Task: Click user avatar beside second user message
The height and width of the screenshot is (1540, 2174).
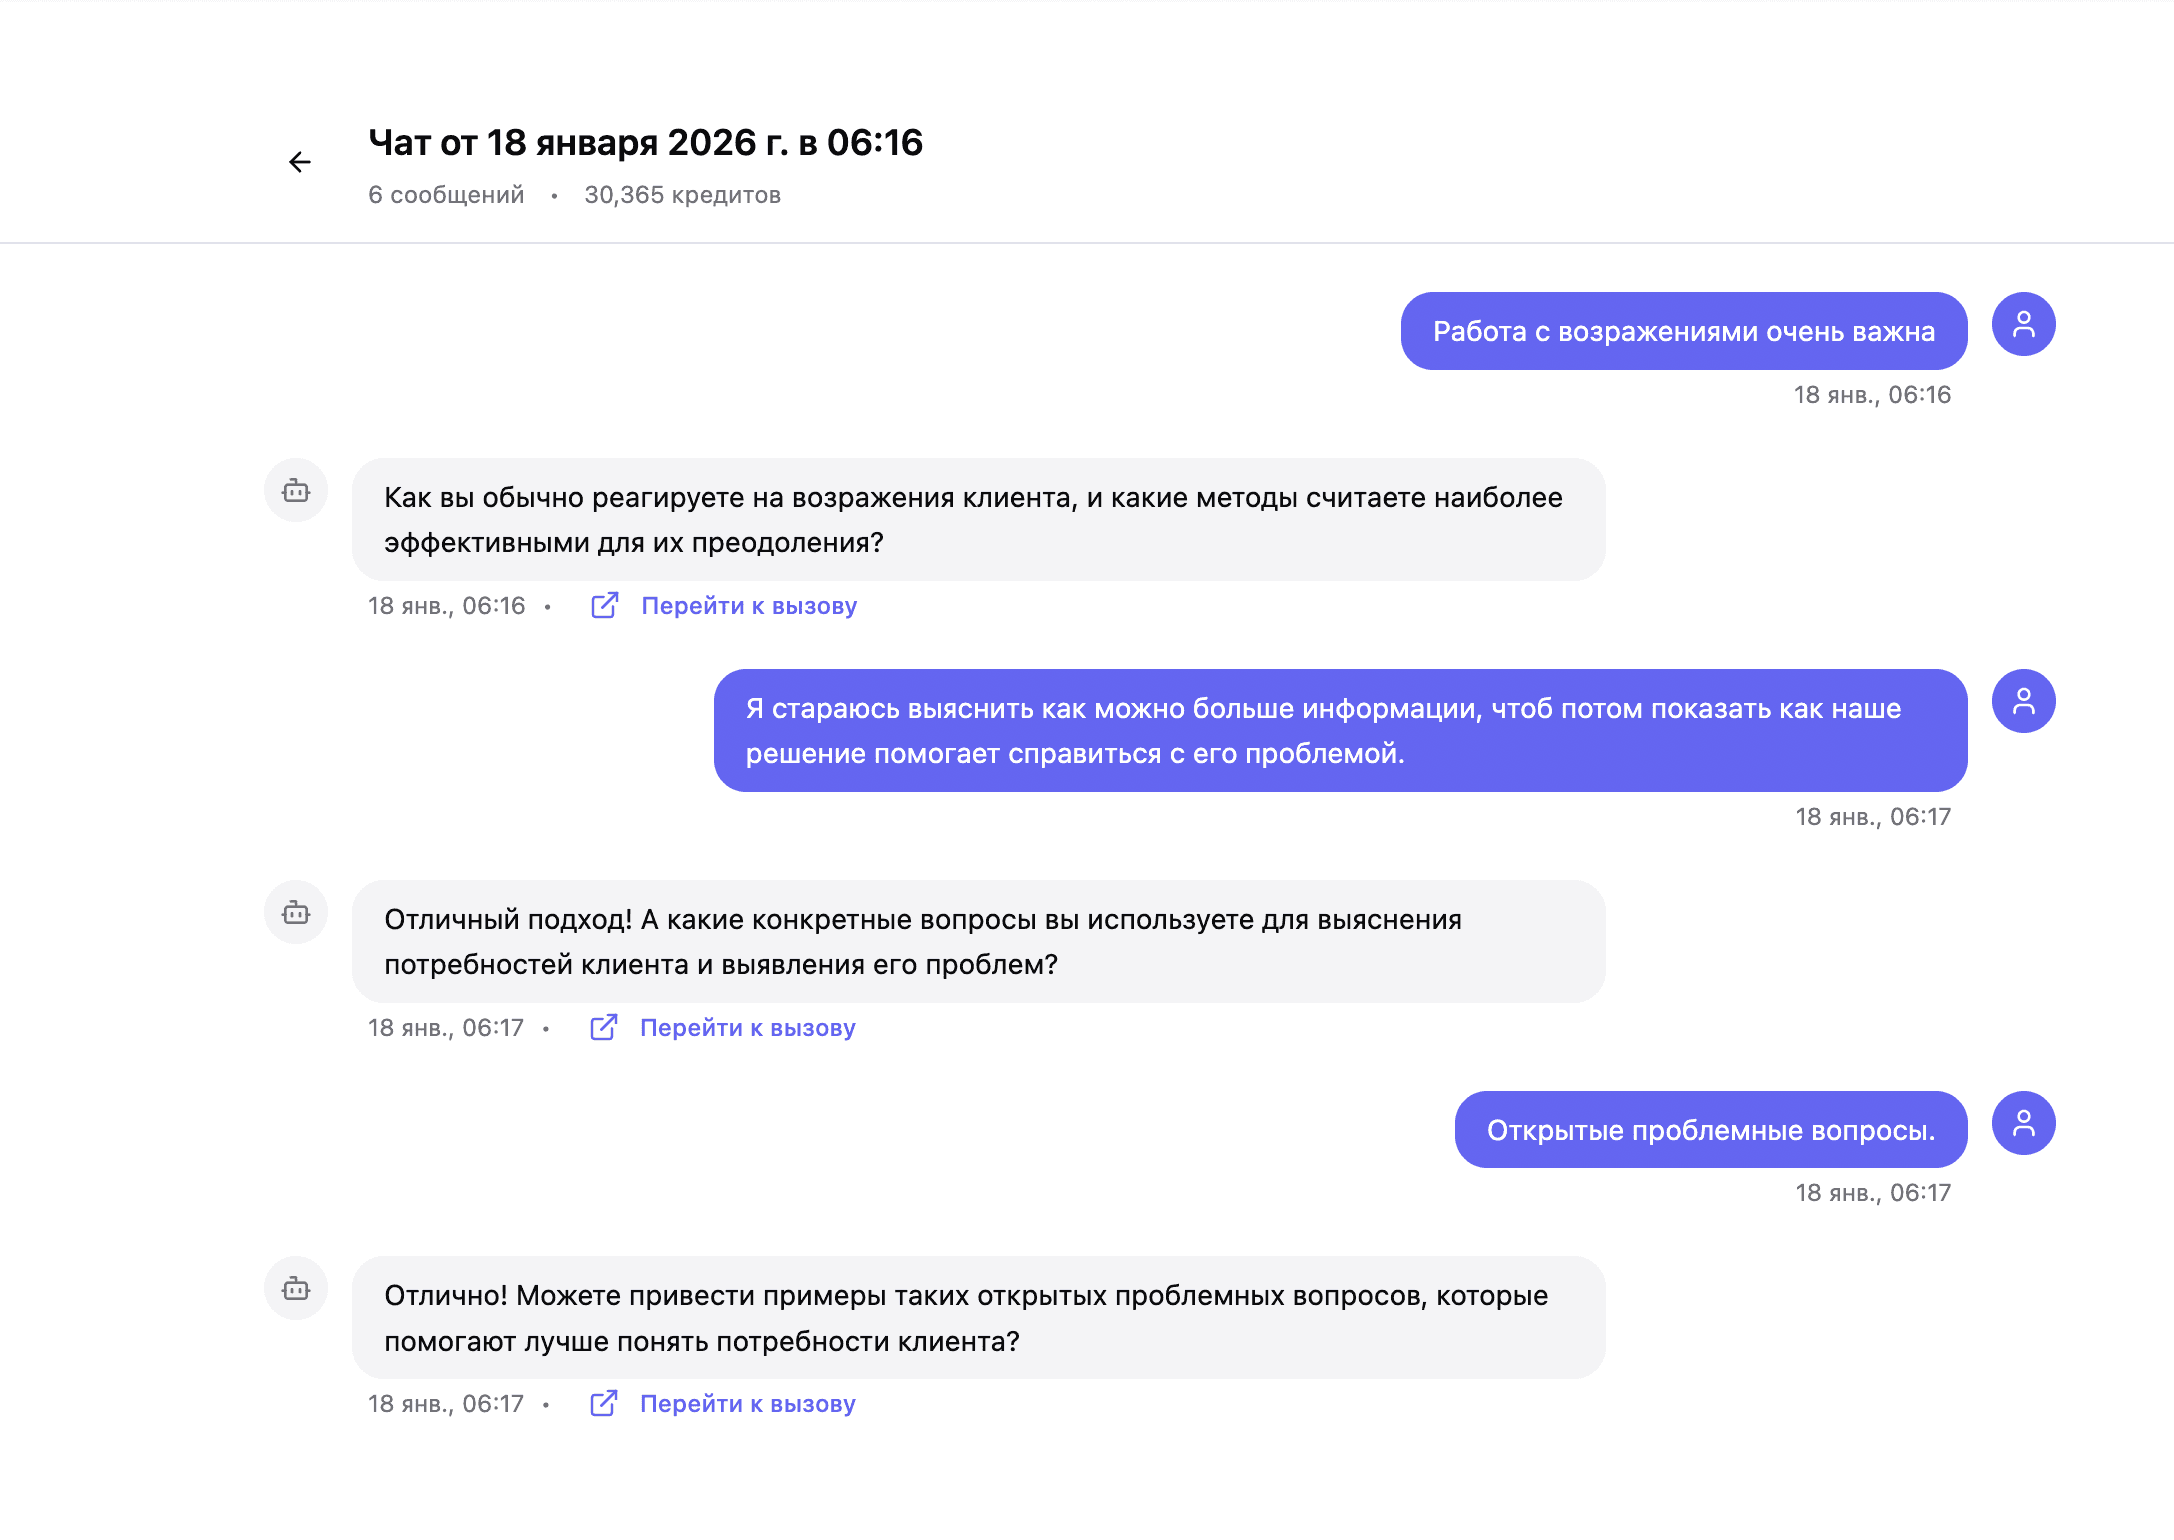Action: click(x=2023, y=701)
